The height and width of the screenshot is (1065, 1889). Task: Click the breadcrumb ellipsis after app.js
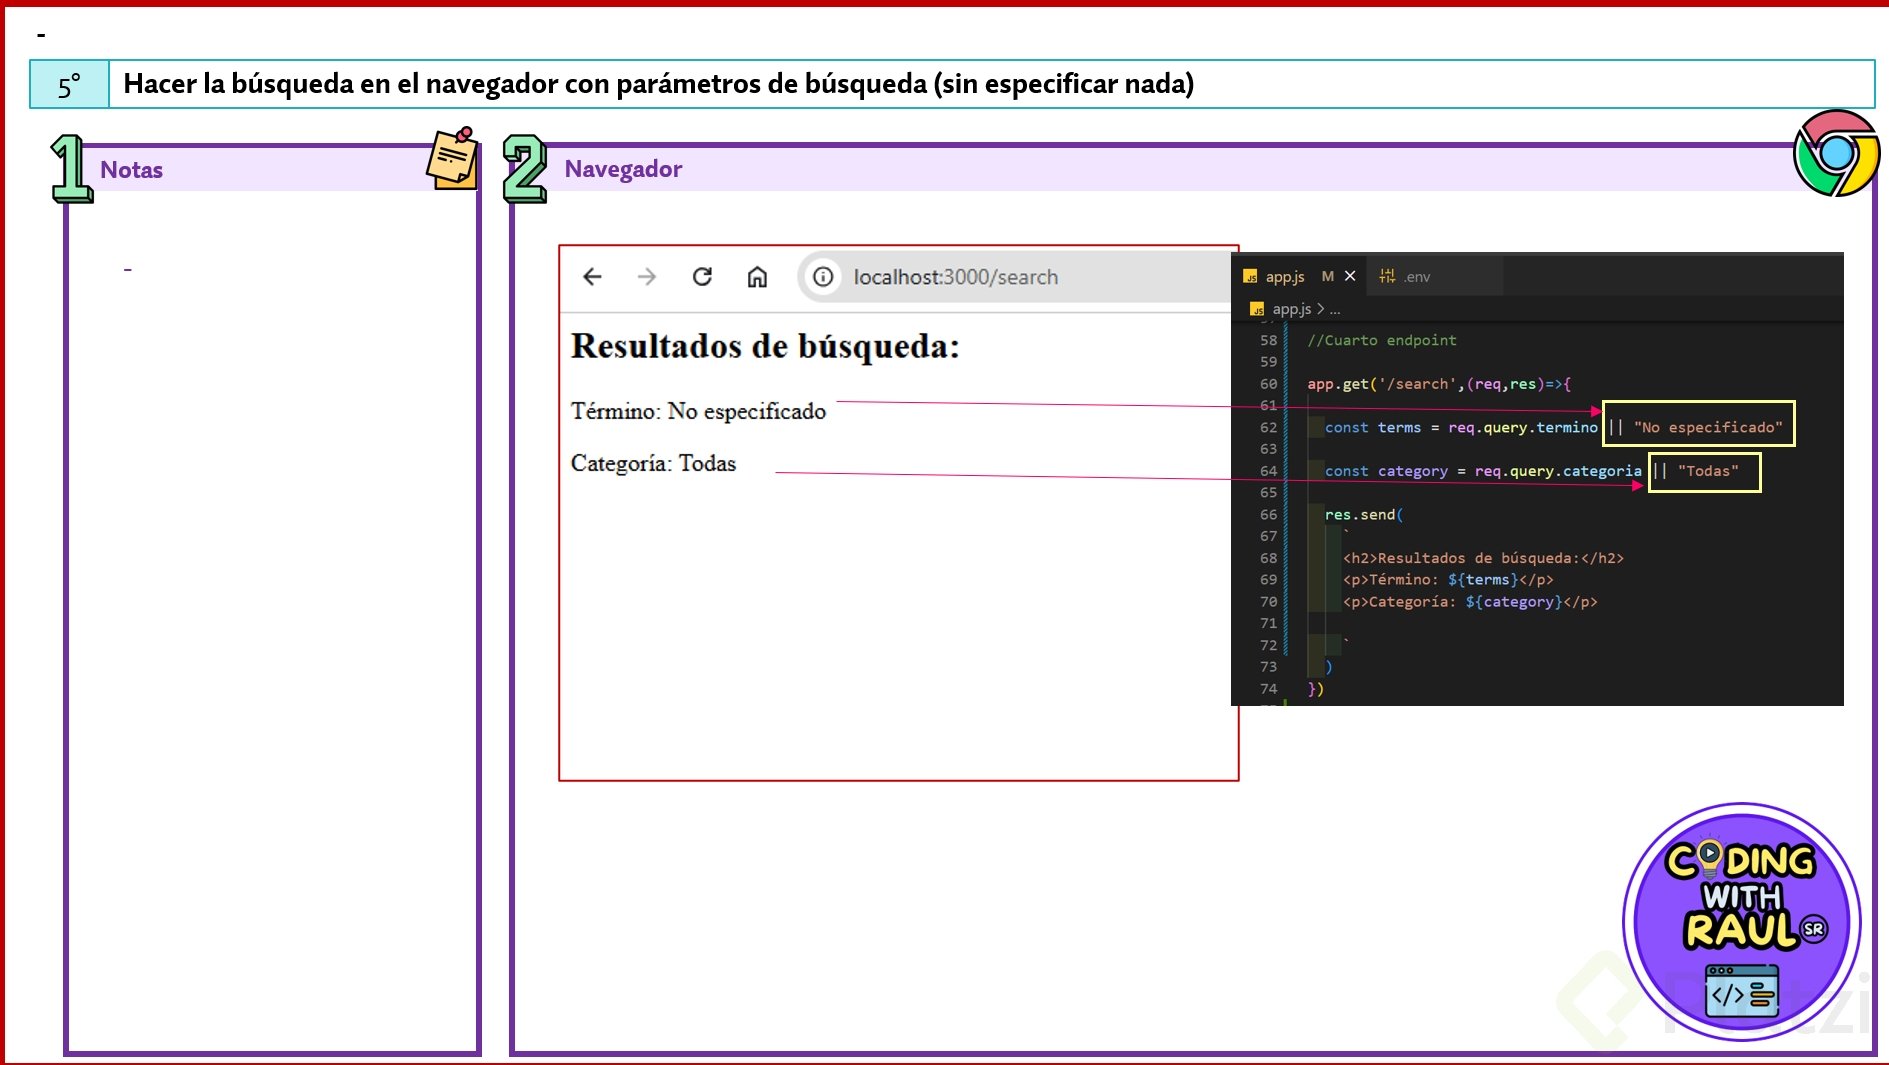1335,311
